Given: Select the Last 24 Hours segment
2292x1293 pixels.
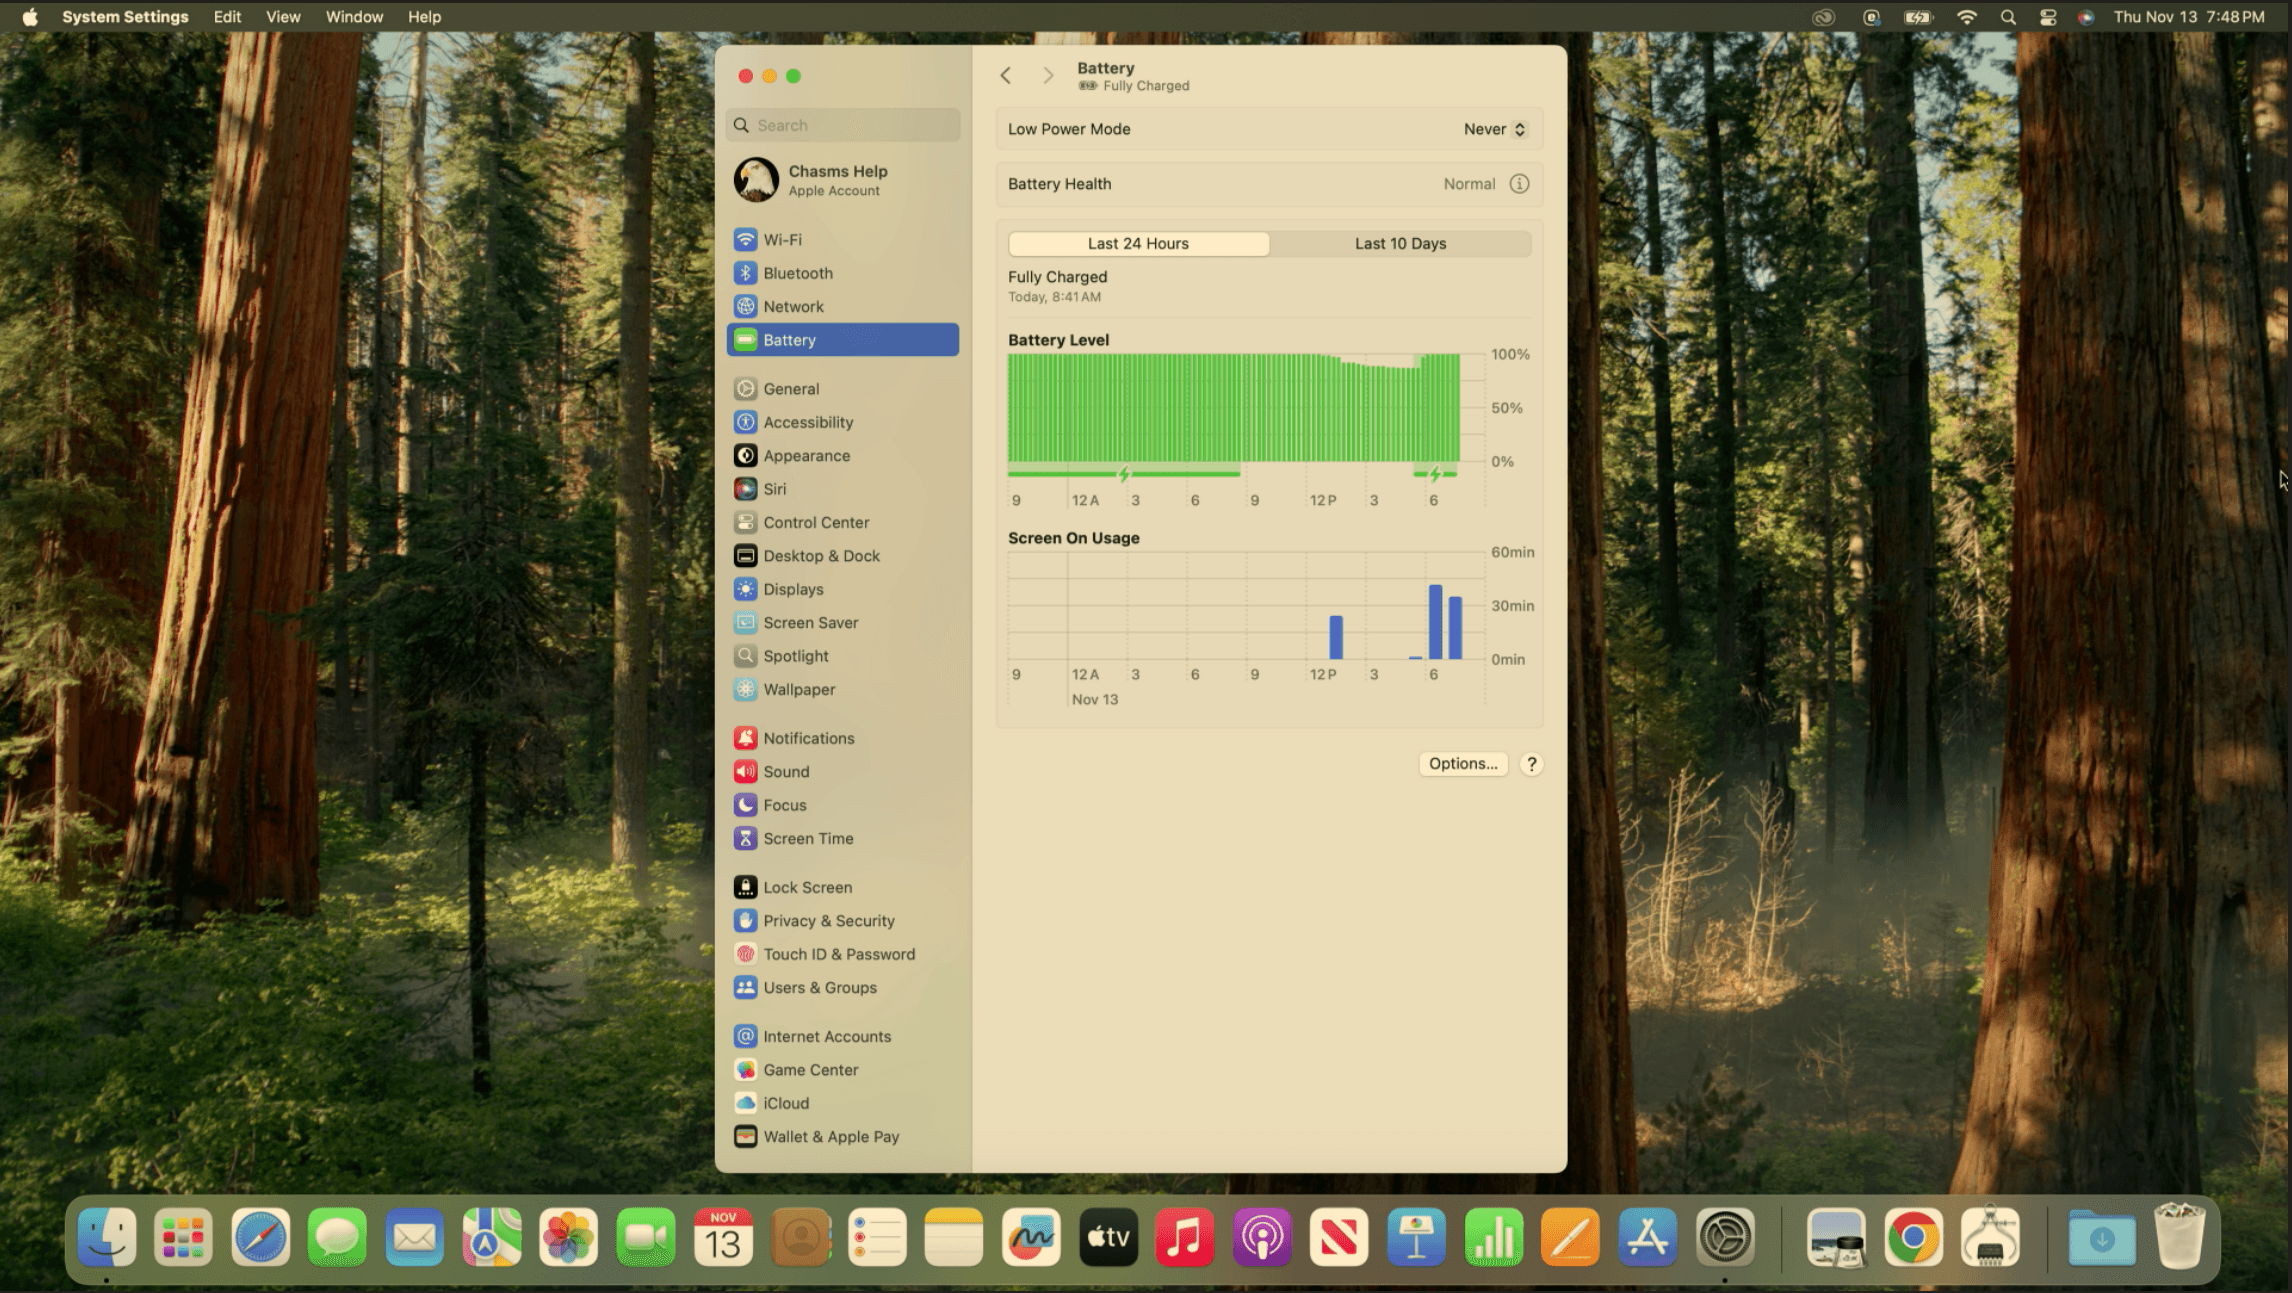Looking at the screenshot, I should click(x=1138, y=244).
